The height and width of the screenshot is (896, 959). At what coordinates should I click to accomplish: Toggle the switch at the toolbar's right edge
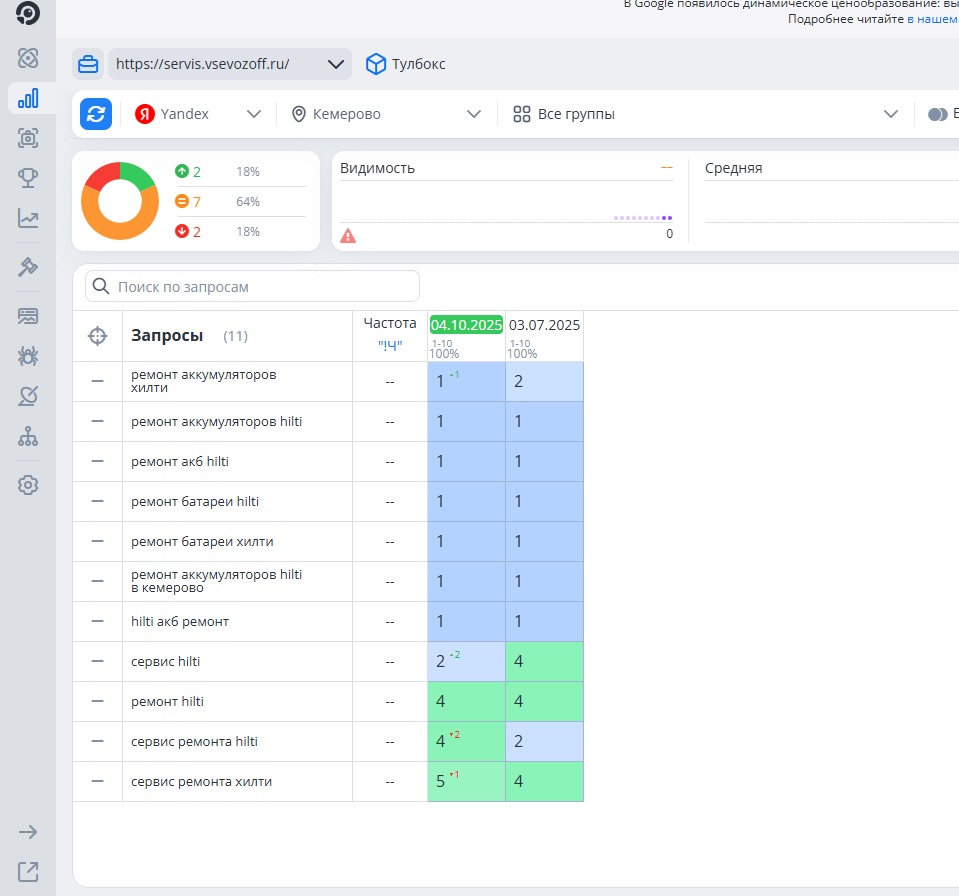pyautogui.click(x=937, y=114)
